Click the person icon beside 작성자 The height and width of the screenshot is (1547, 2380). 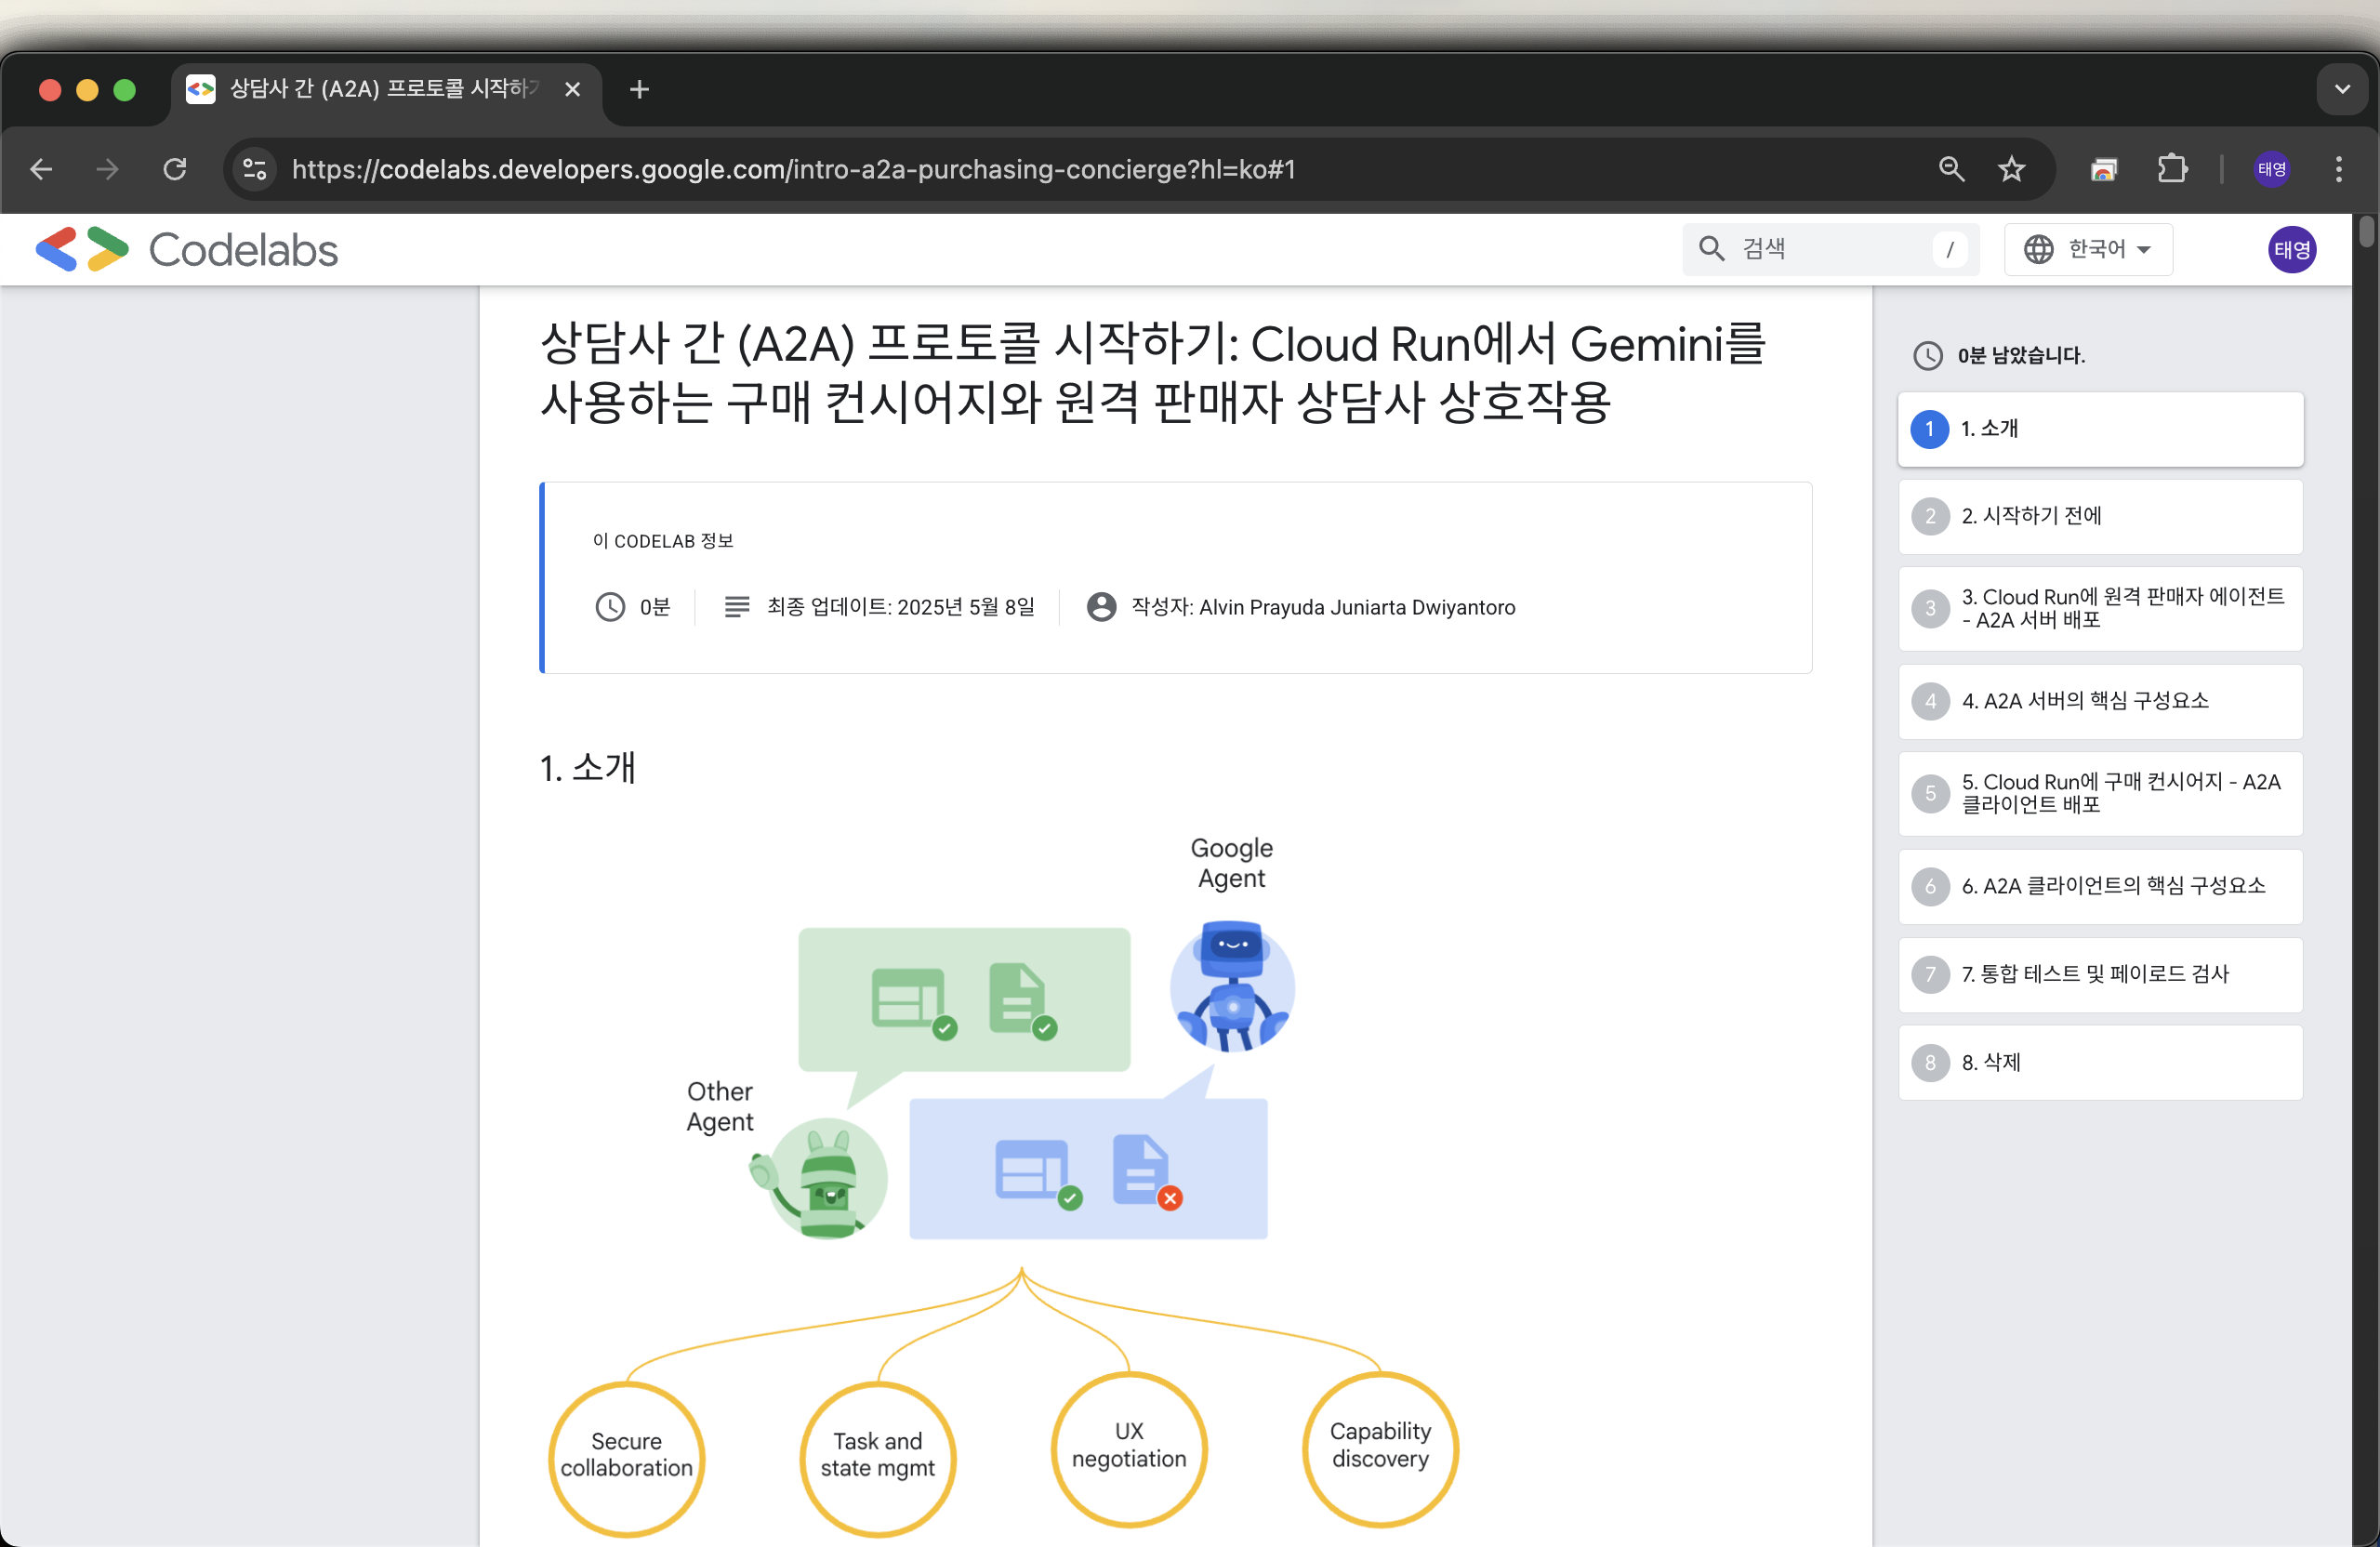click(x=1101, y=607)
